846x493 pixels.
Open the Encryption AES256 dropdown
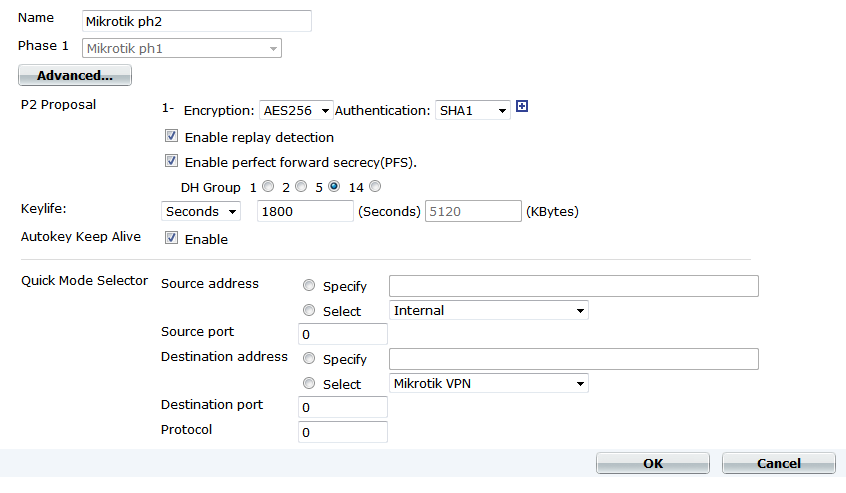pyautogui.click(x=296, y=111)
